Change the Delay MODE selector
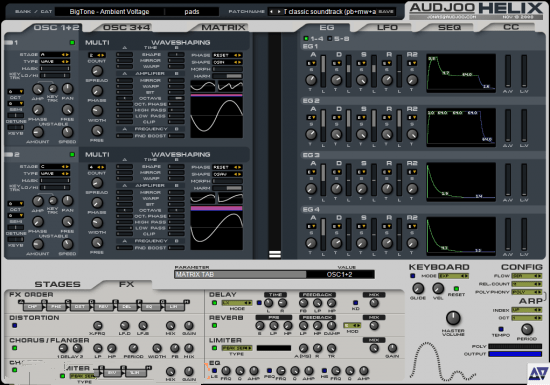Viewport: 550px width, 385px height. point(237,303)
